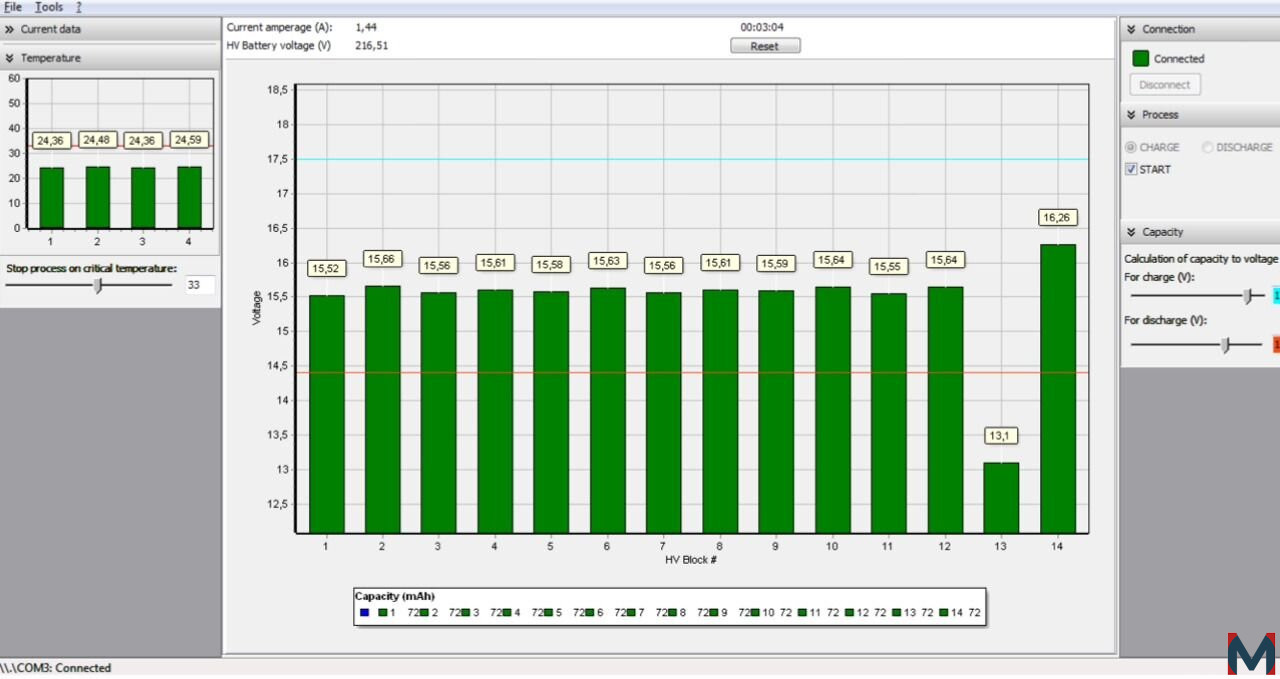Click the legend swatch for block 2
The image size is (1280, 679).
click(424, 612)
